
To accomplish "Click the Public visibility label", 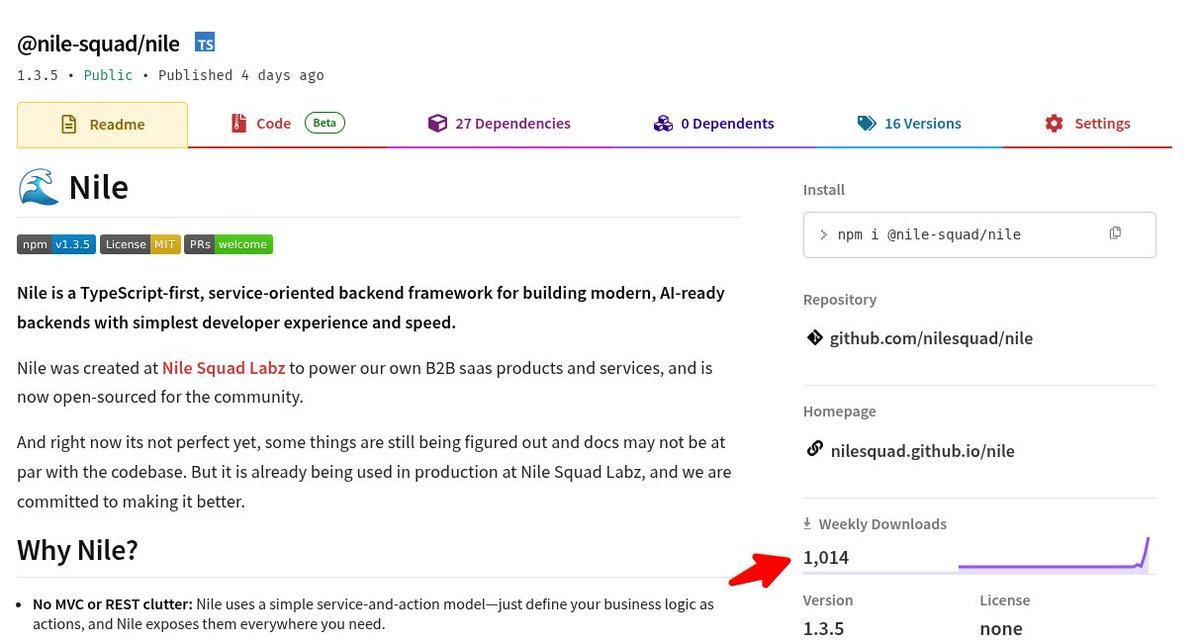I will pos(108,75).
